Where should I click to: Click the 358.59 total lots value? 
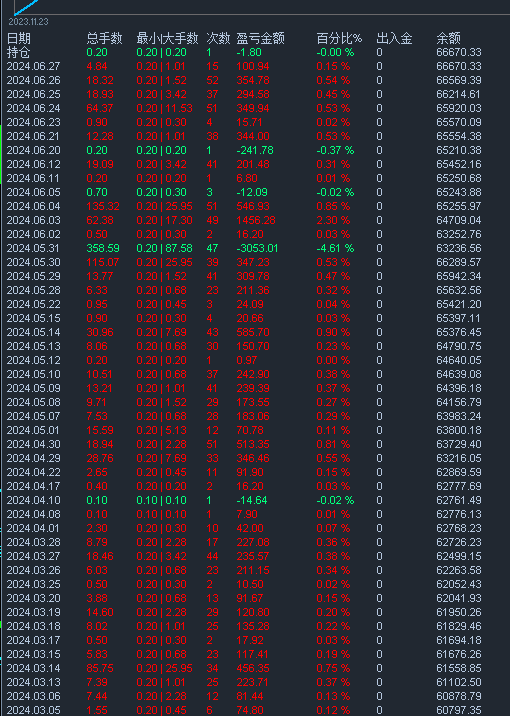(103, 248)
